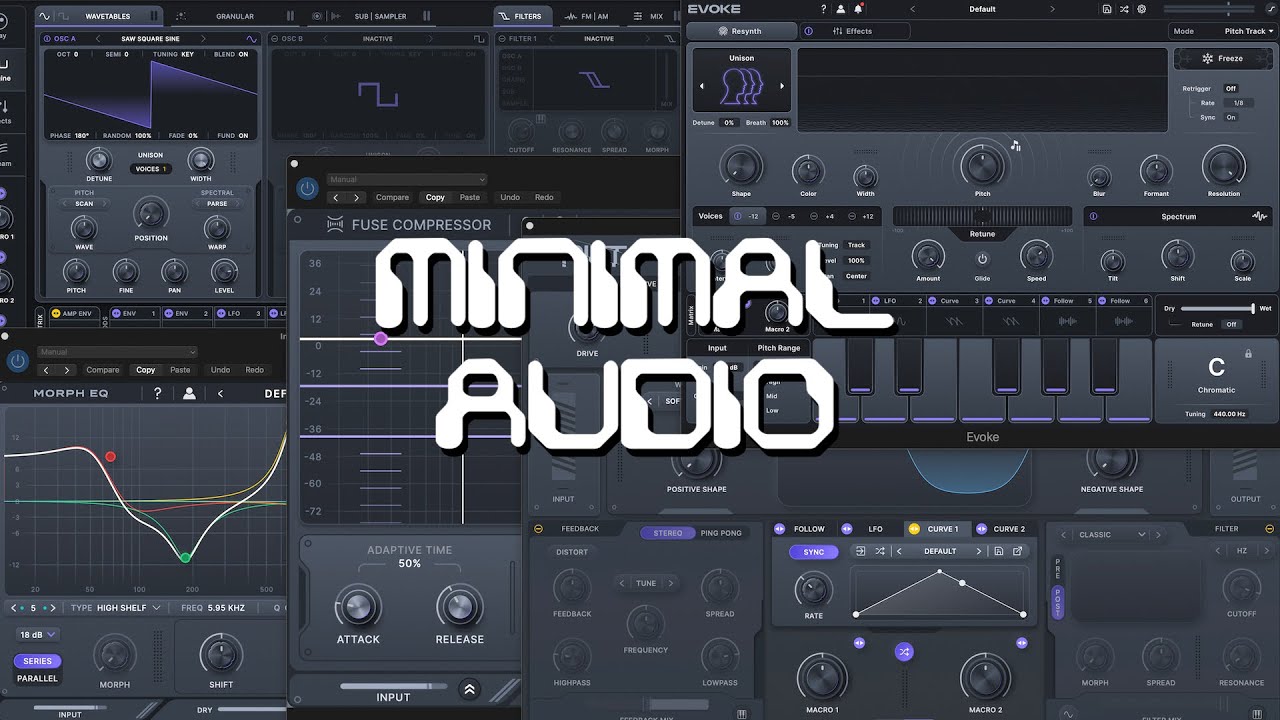The image size is (1280, 720).
Task: Click Paste in Morph EQ toolbar
Action: click(180, 370)
